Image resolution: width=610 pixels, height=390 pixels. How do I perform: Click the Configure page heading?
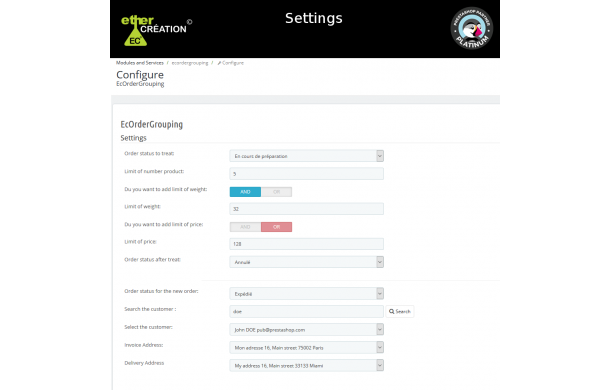(140, 75)
